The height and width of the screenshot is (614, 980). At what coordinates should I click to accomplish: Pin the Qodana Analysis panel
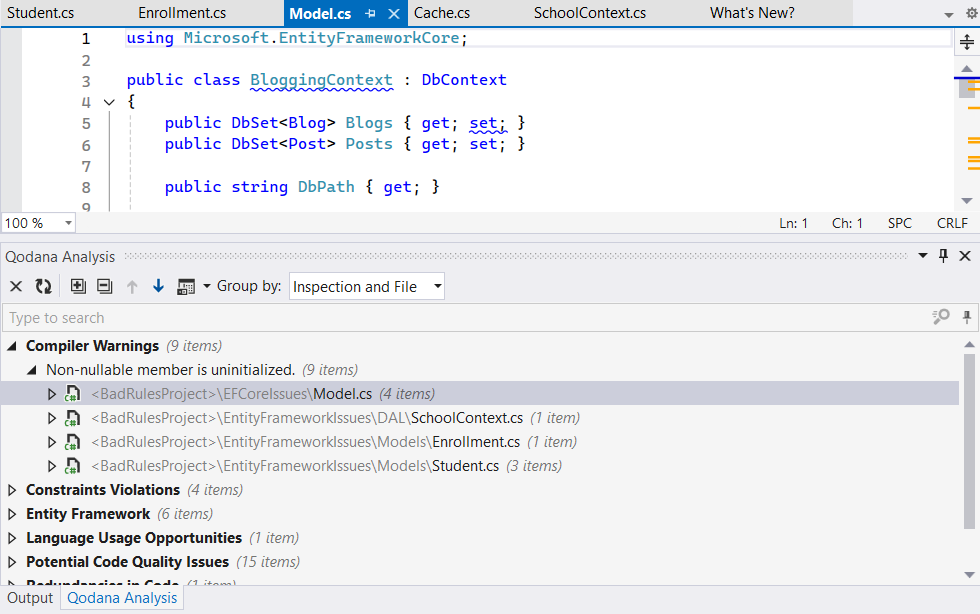coord(942,257)
